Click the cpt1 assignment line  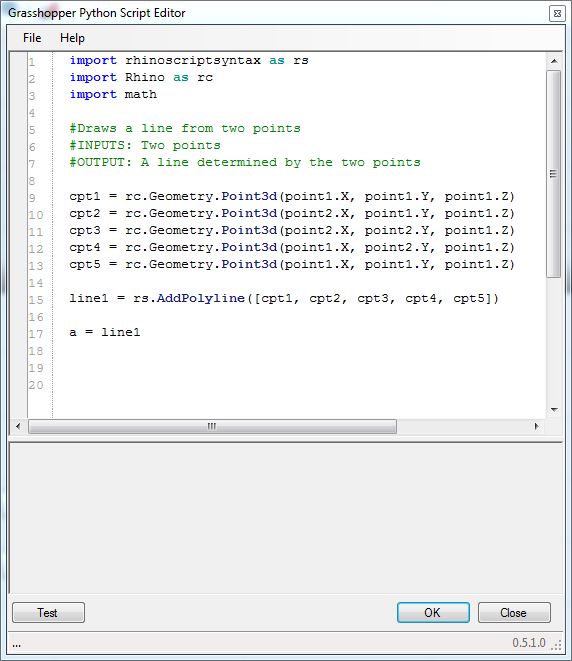point(292,196)
